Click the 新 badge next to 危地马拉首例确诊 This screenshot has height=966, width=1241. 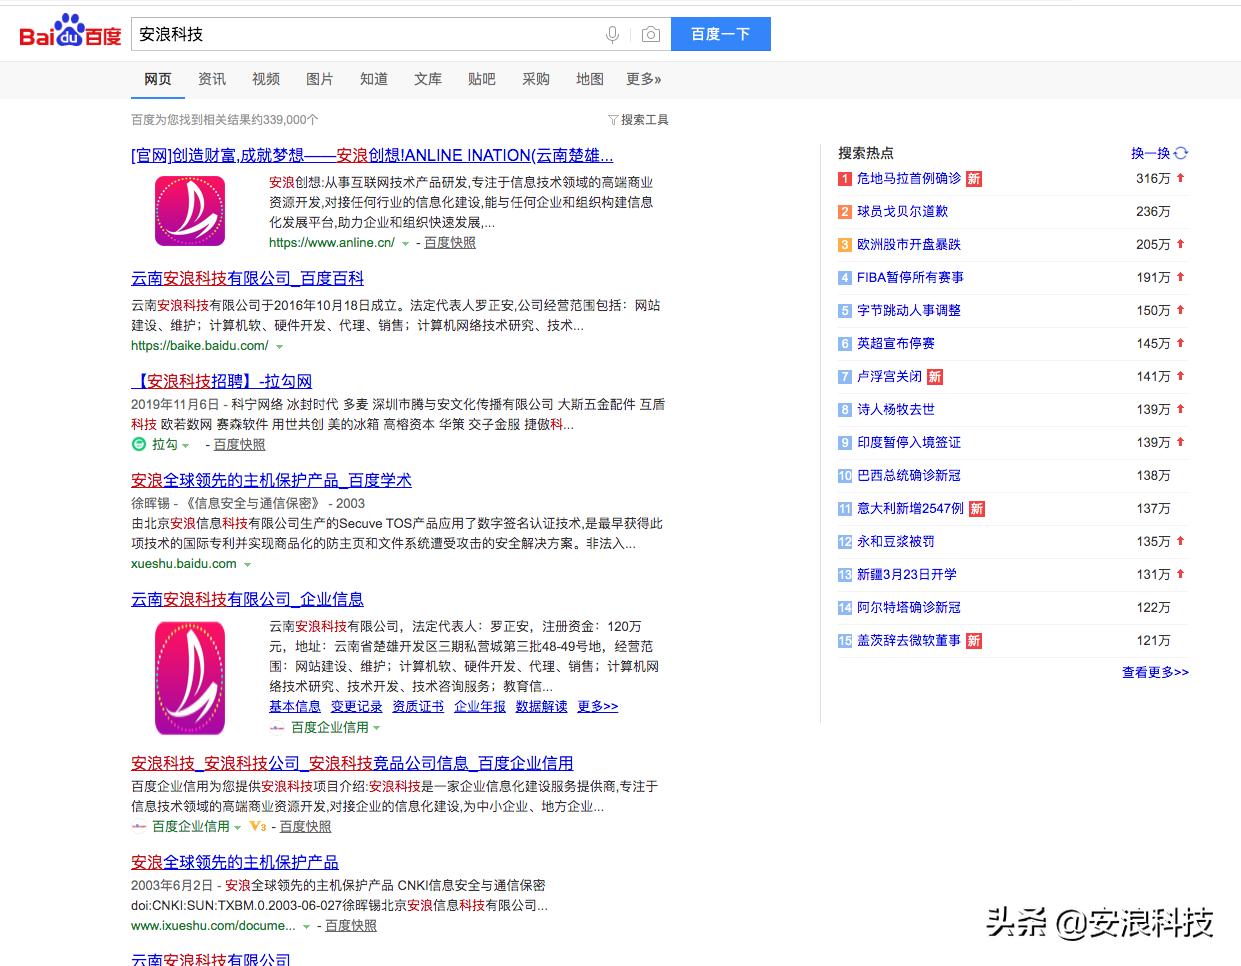pyautogui.click(x=973, y=178)
